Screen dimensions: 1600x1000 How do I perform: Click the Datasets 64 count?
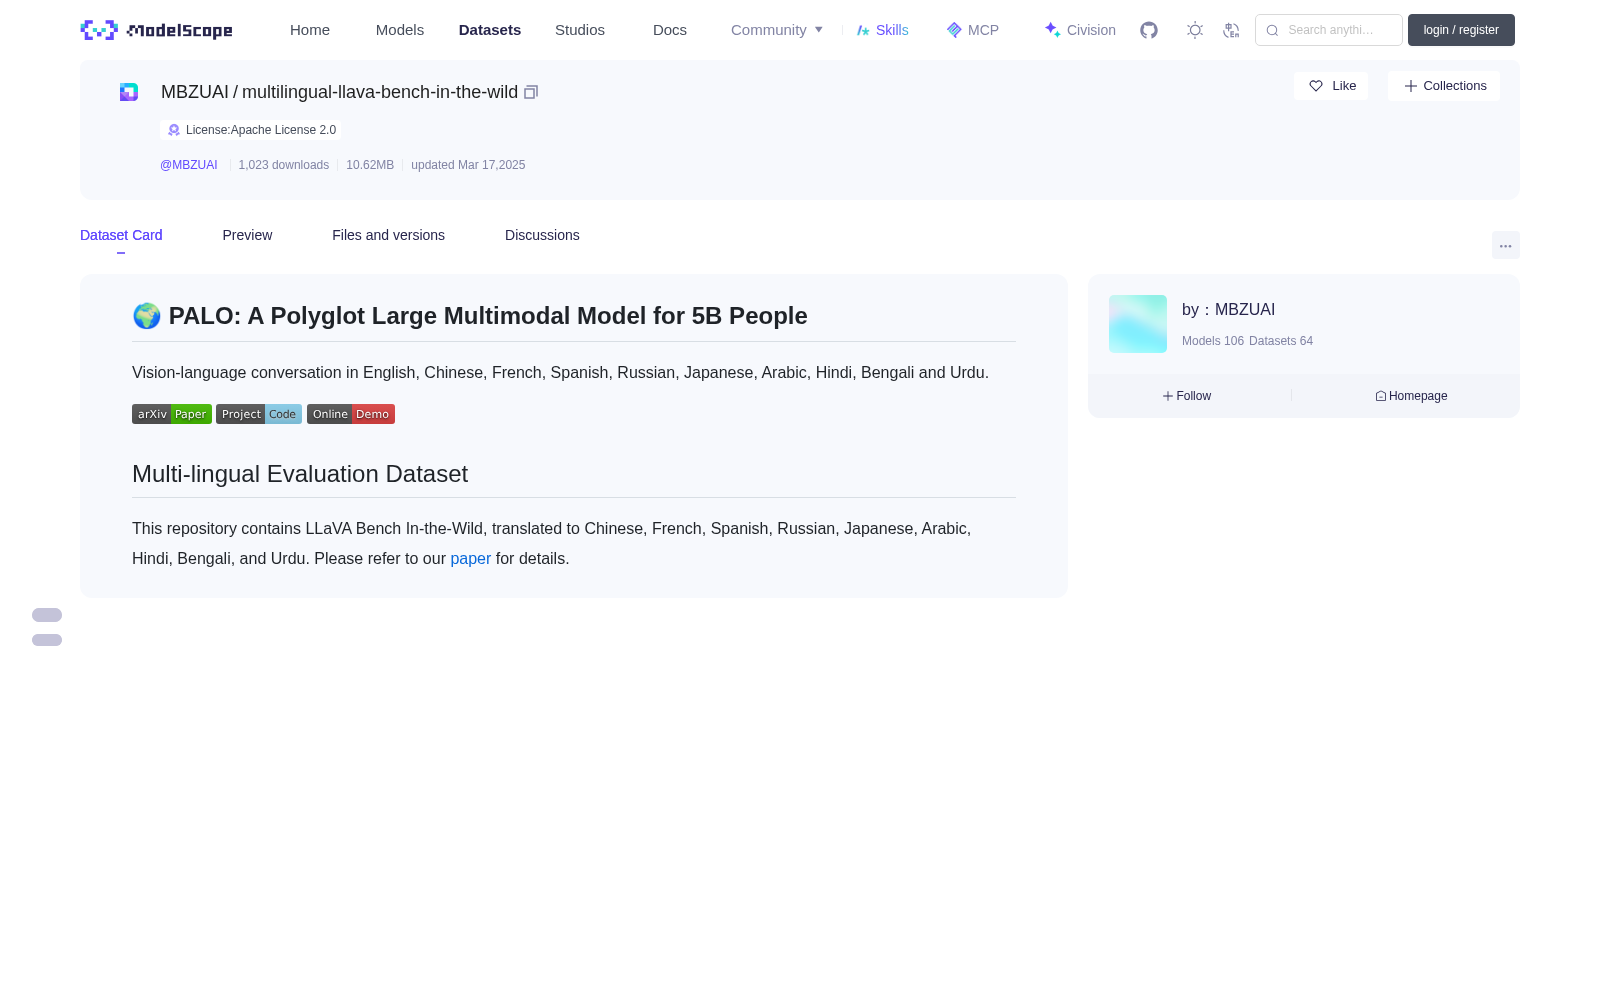pos(1281,341)
